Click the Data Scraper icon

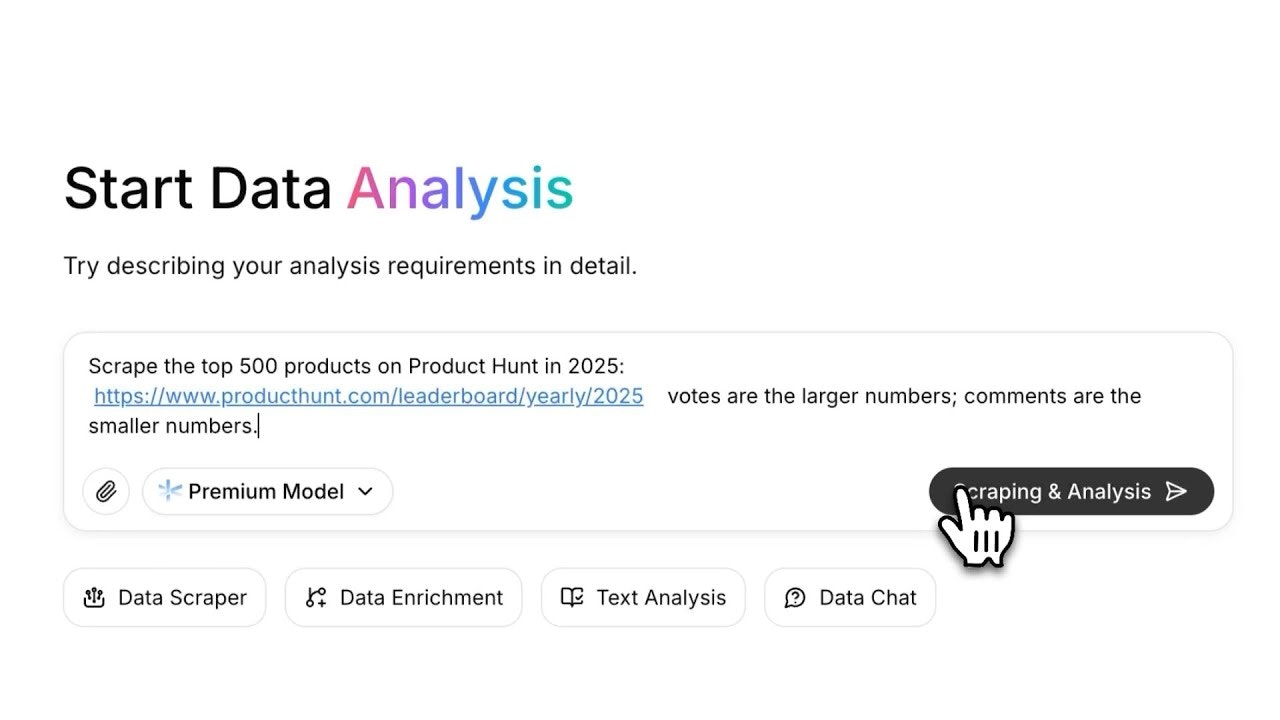(x=94, y=598)
